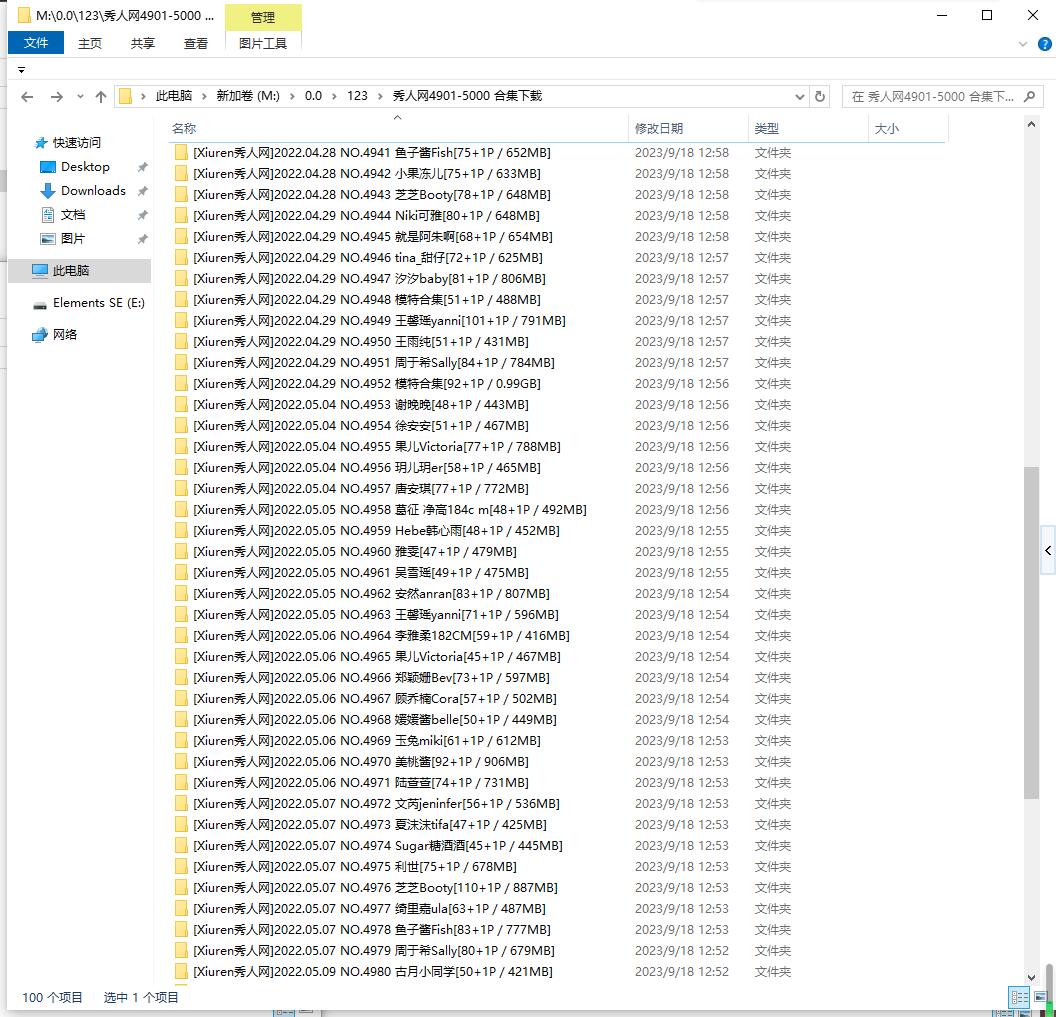This screenshot has height=1017, width=1056.
Task: Switch to large thumbnails view icon
Action: pos(1041,997)
